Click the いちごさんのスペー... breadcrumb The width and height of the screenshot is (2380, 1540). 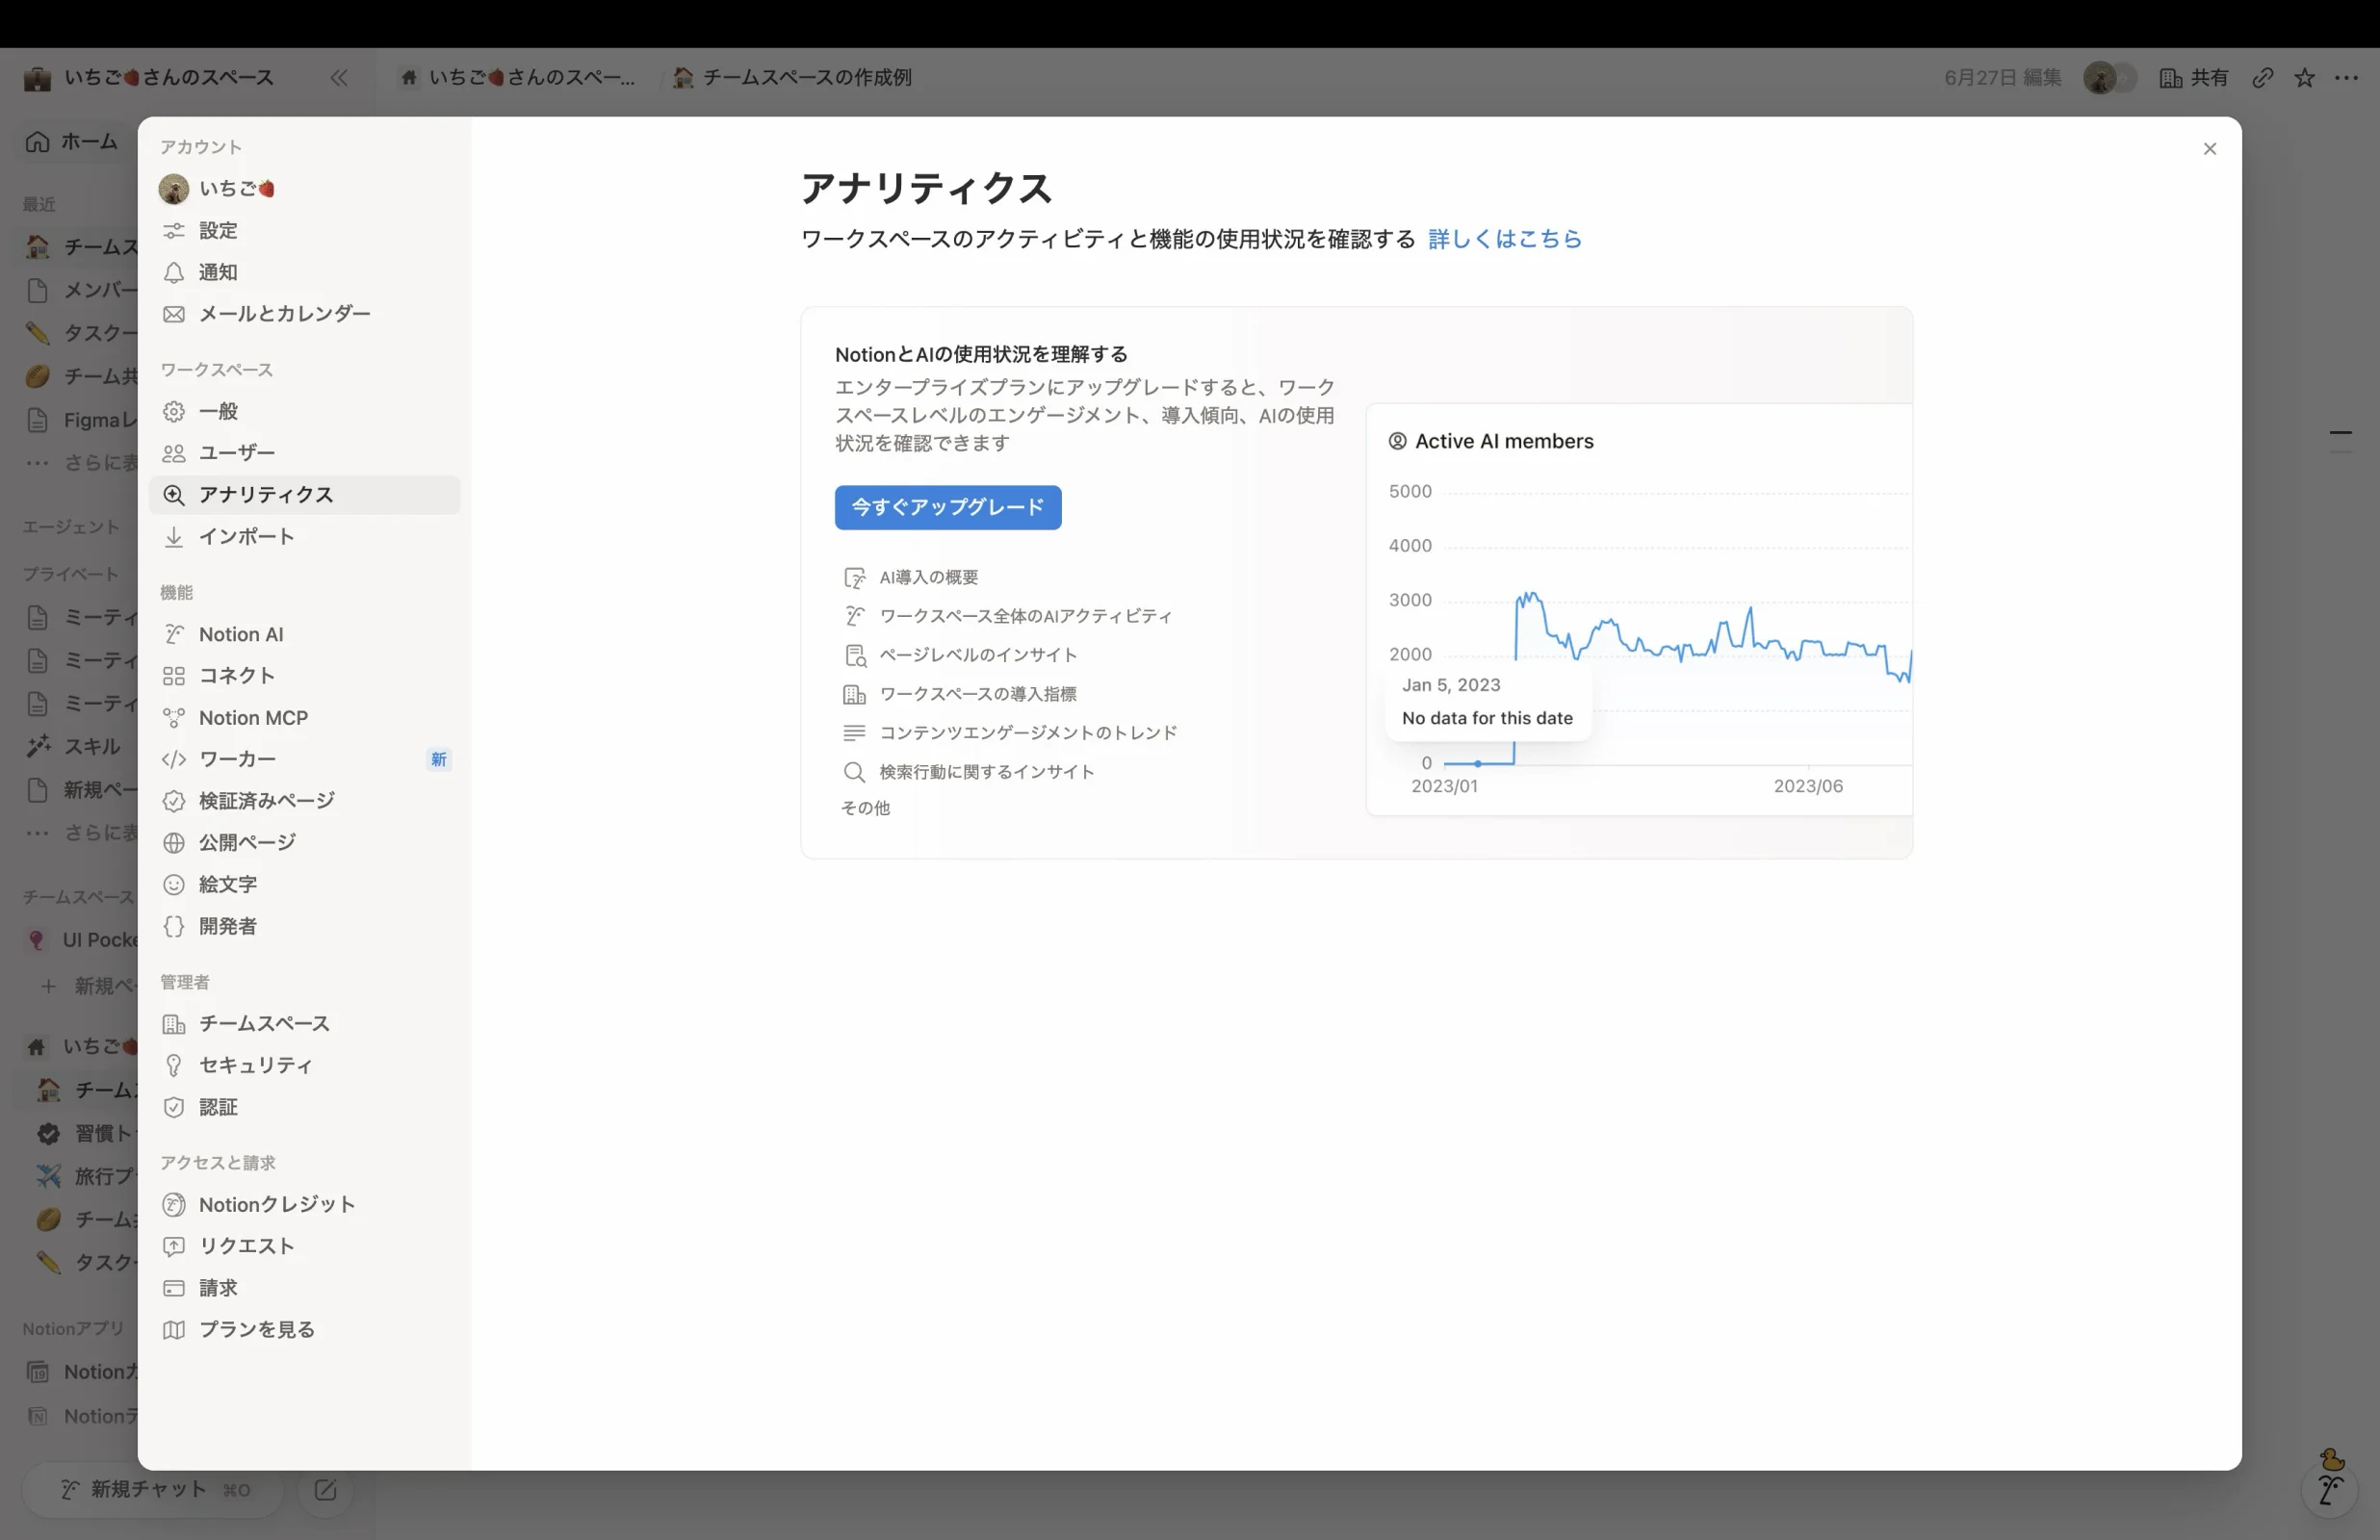516,78
